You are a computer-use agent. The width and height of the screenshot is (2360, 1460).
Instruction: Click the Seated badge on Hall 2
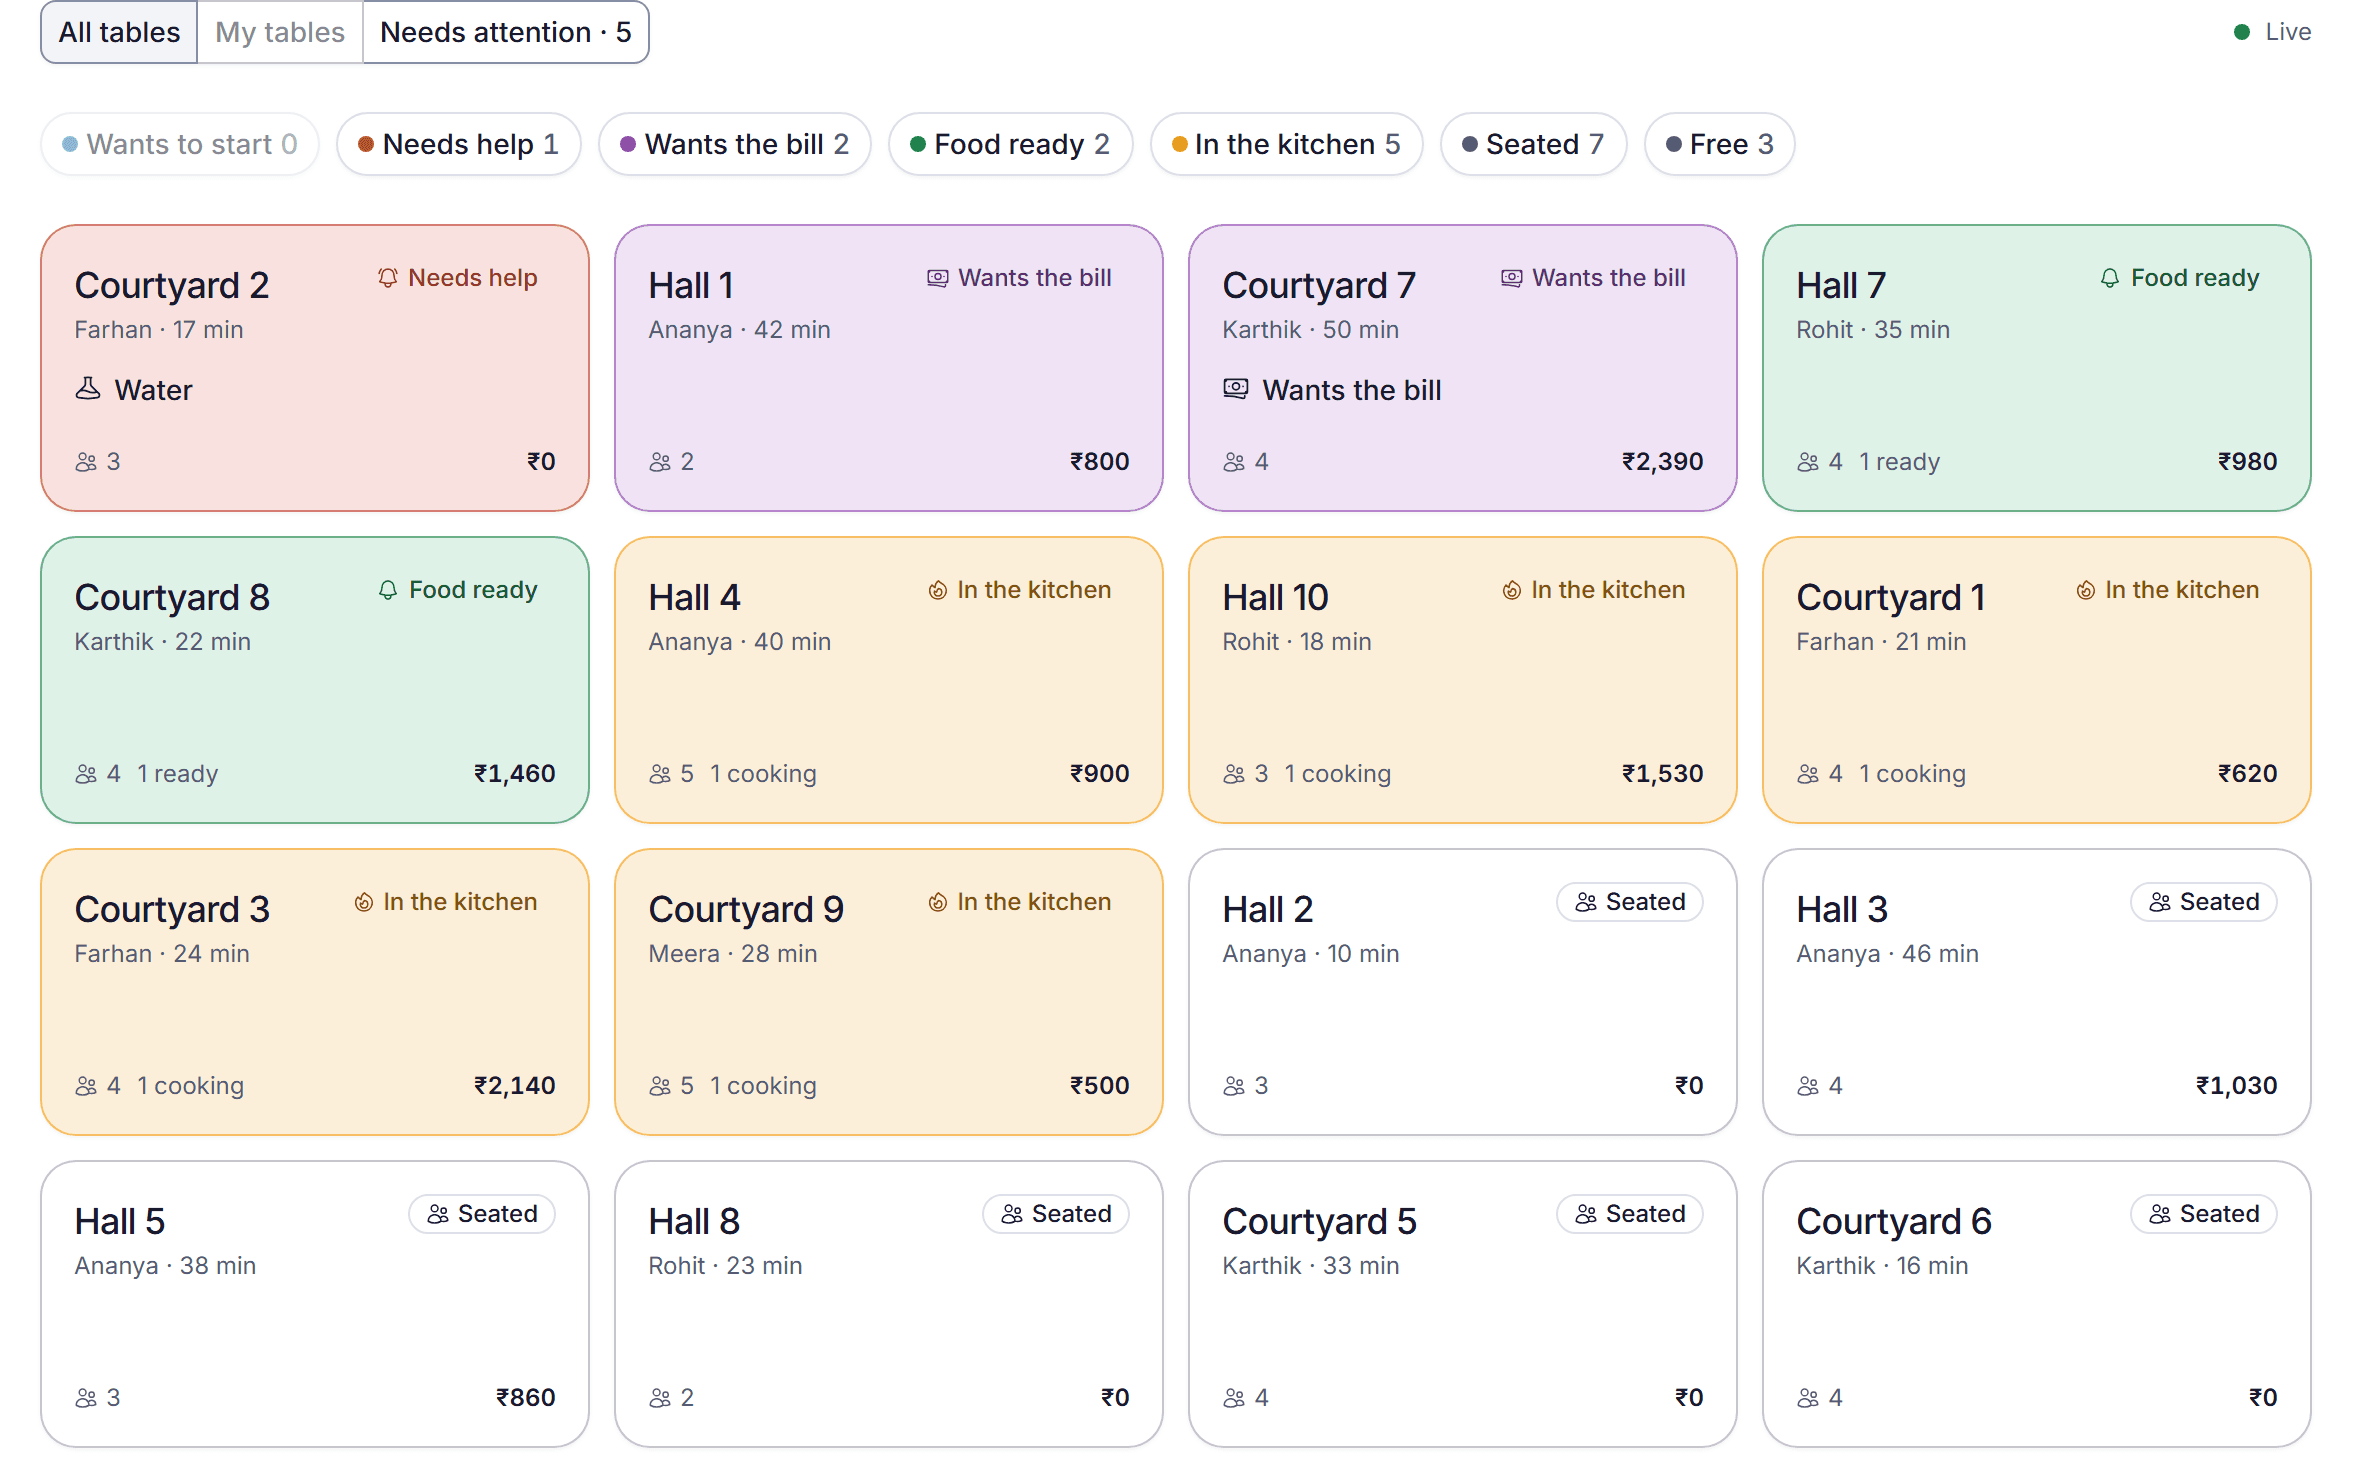(x=1630, y=902)
